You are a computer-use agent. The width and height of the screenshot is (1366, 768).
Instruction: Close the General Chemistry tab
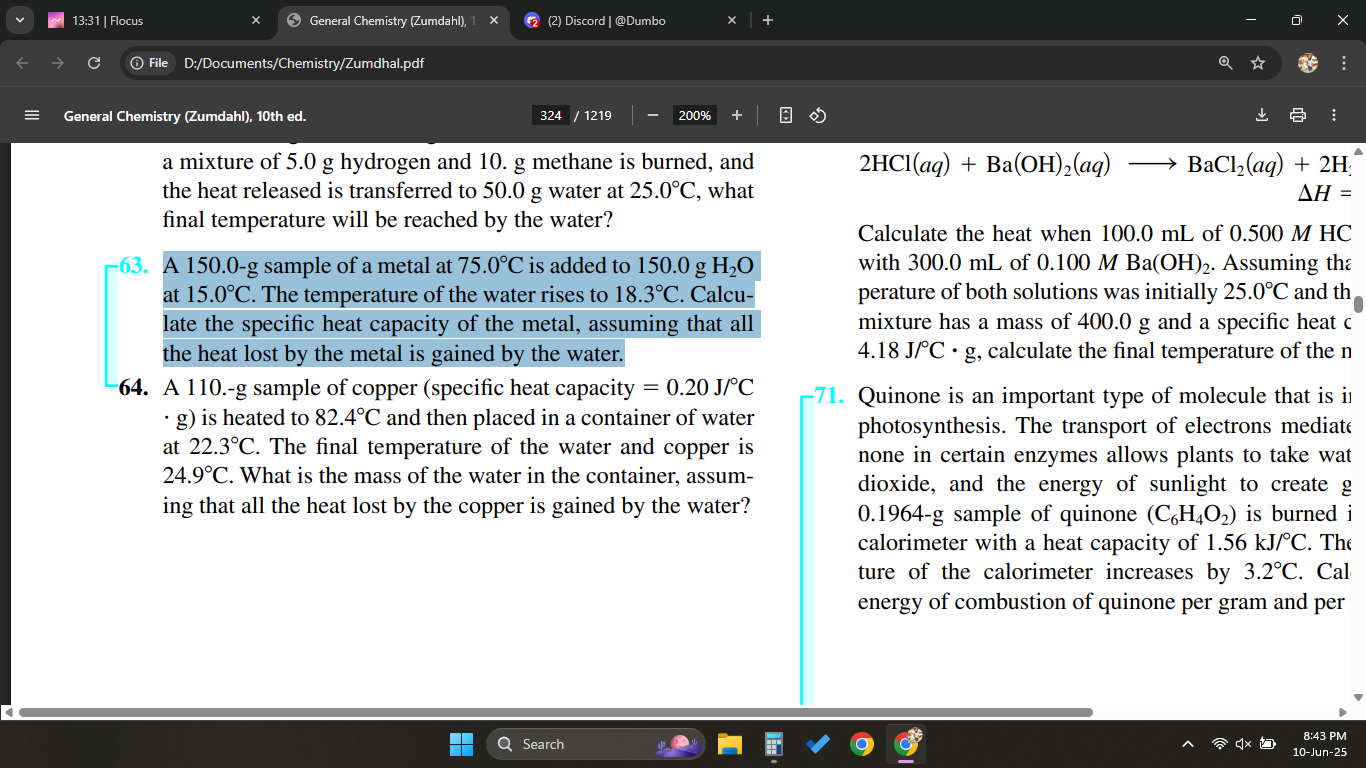(x=493, y=20)
